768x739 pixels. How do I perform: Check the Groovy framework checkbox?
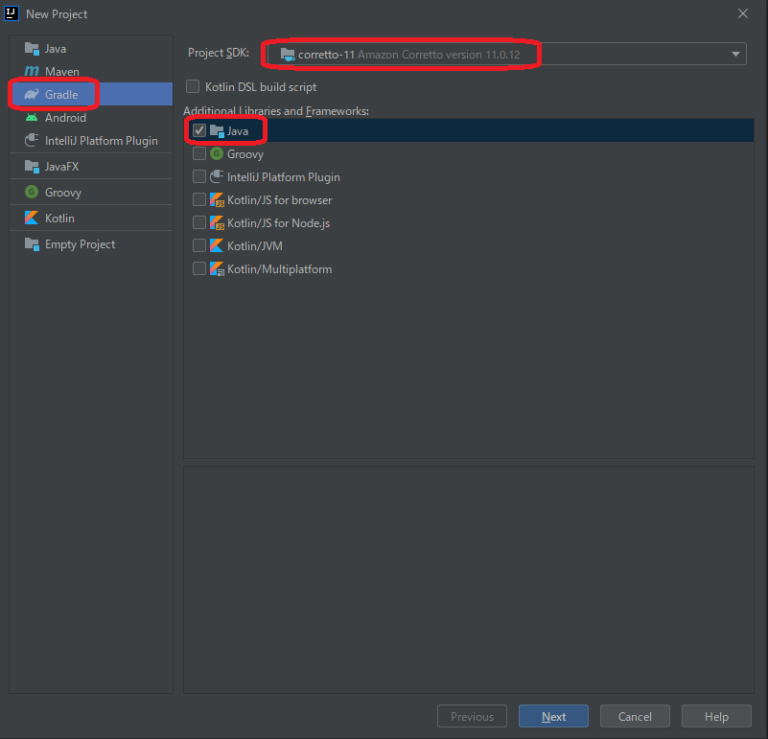tap(200, 154)
